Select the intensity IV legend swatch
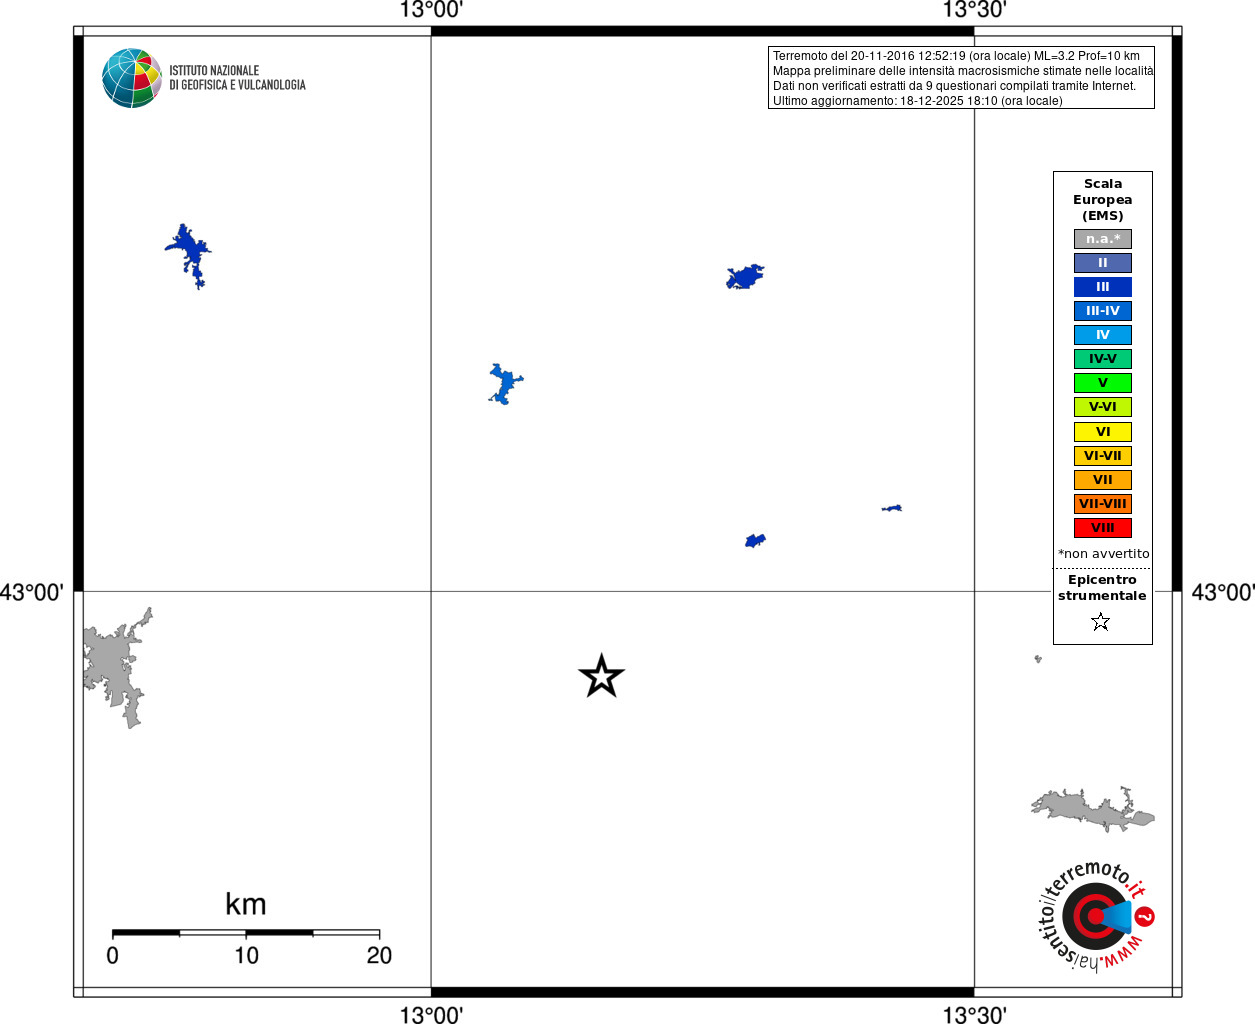 pyautogui.click(x=1103, y=335)
